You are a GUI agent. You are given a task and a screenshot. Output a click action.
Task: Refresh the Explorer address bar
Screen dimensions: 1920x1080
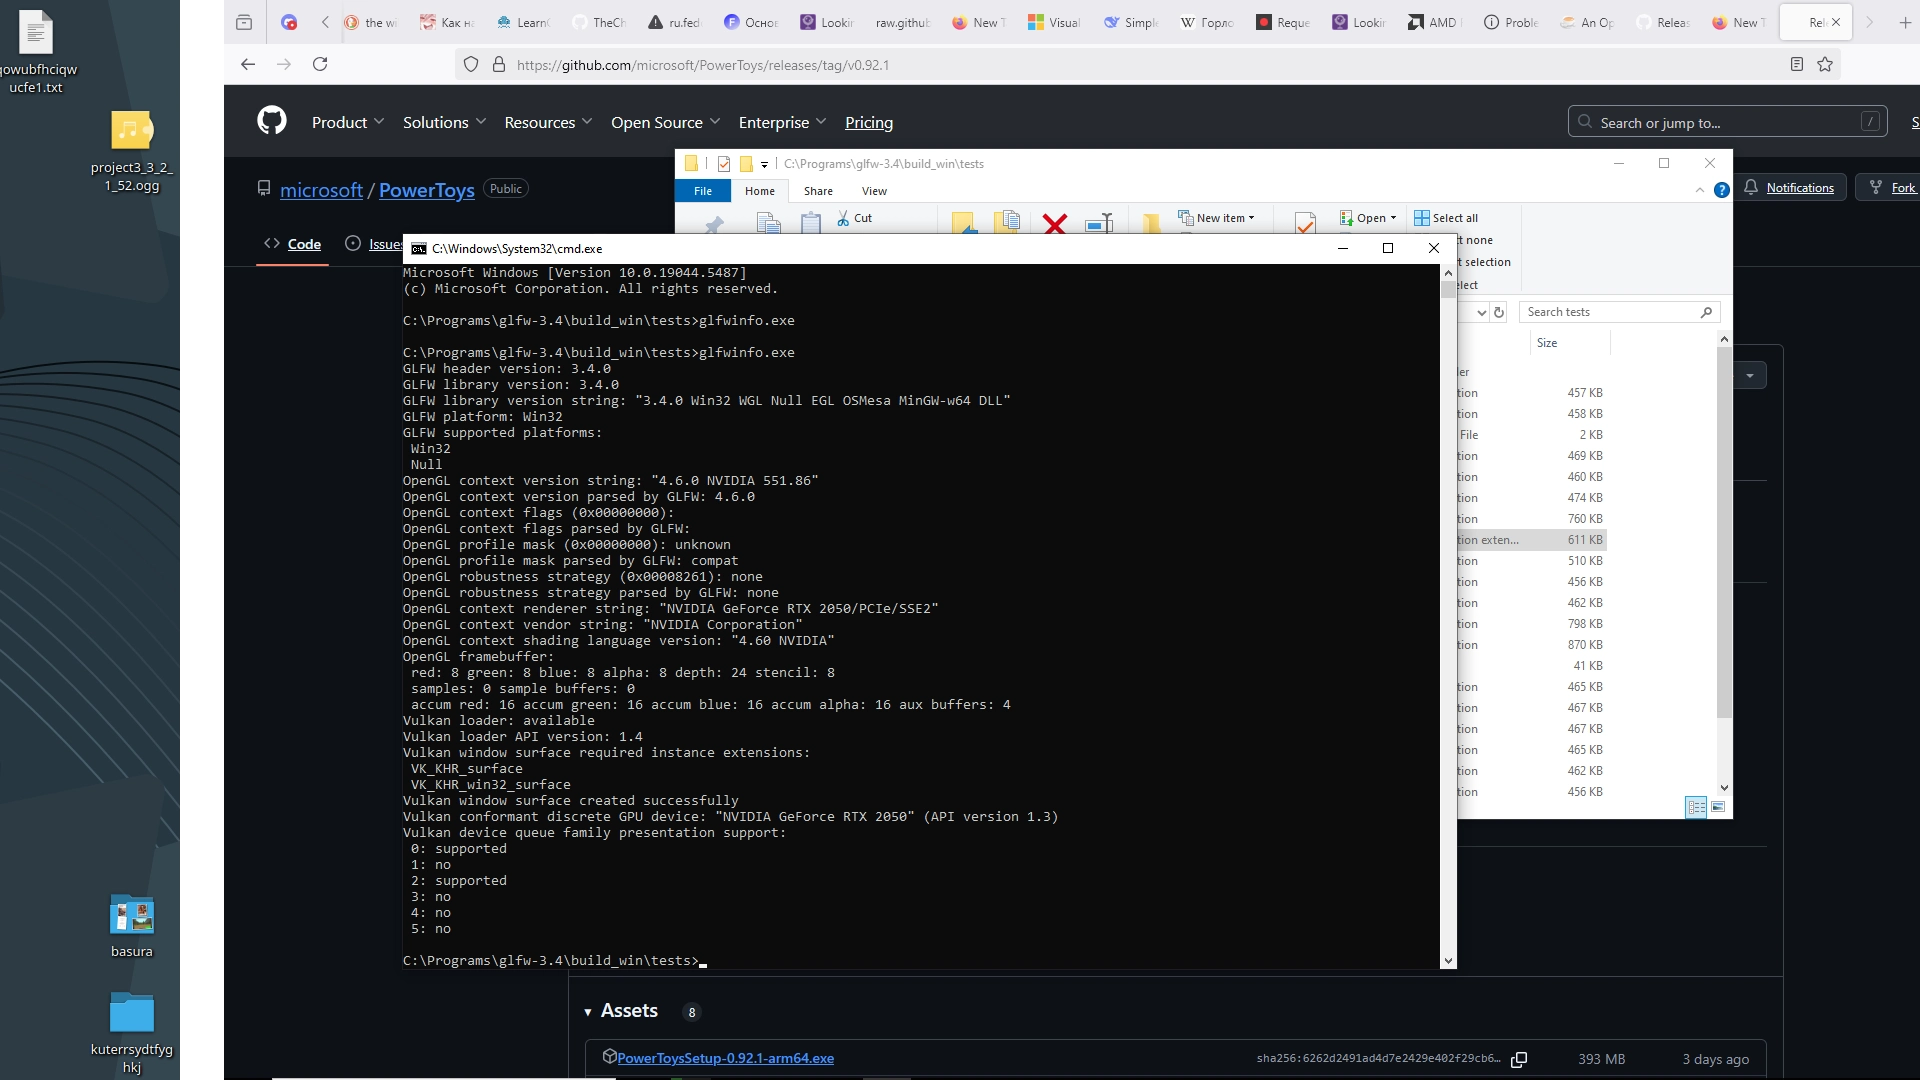coord(1499,312)
